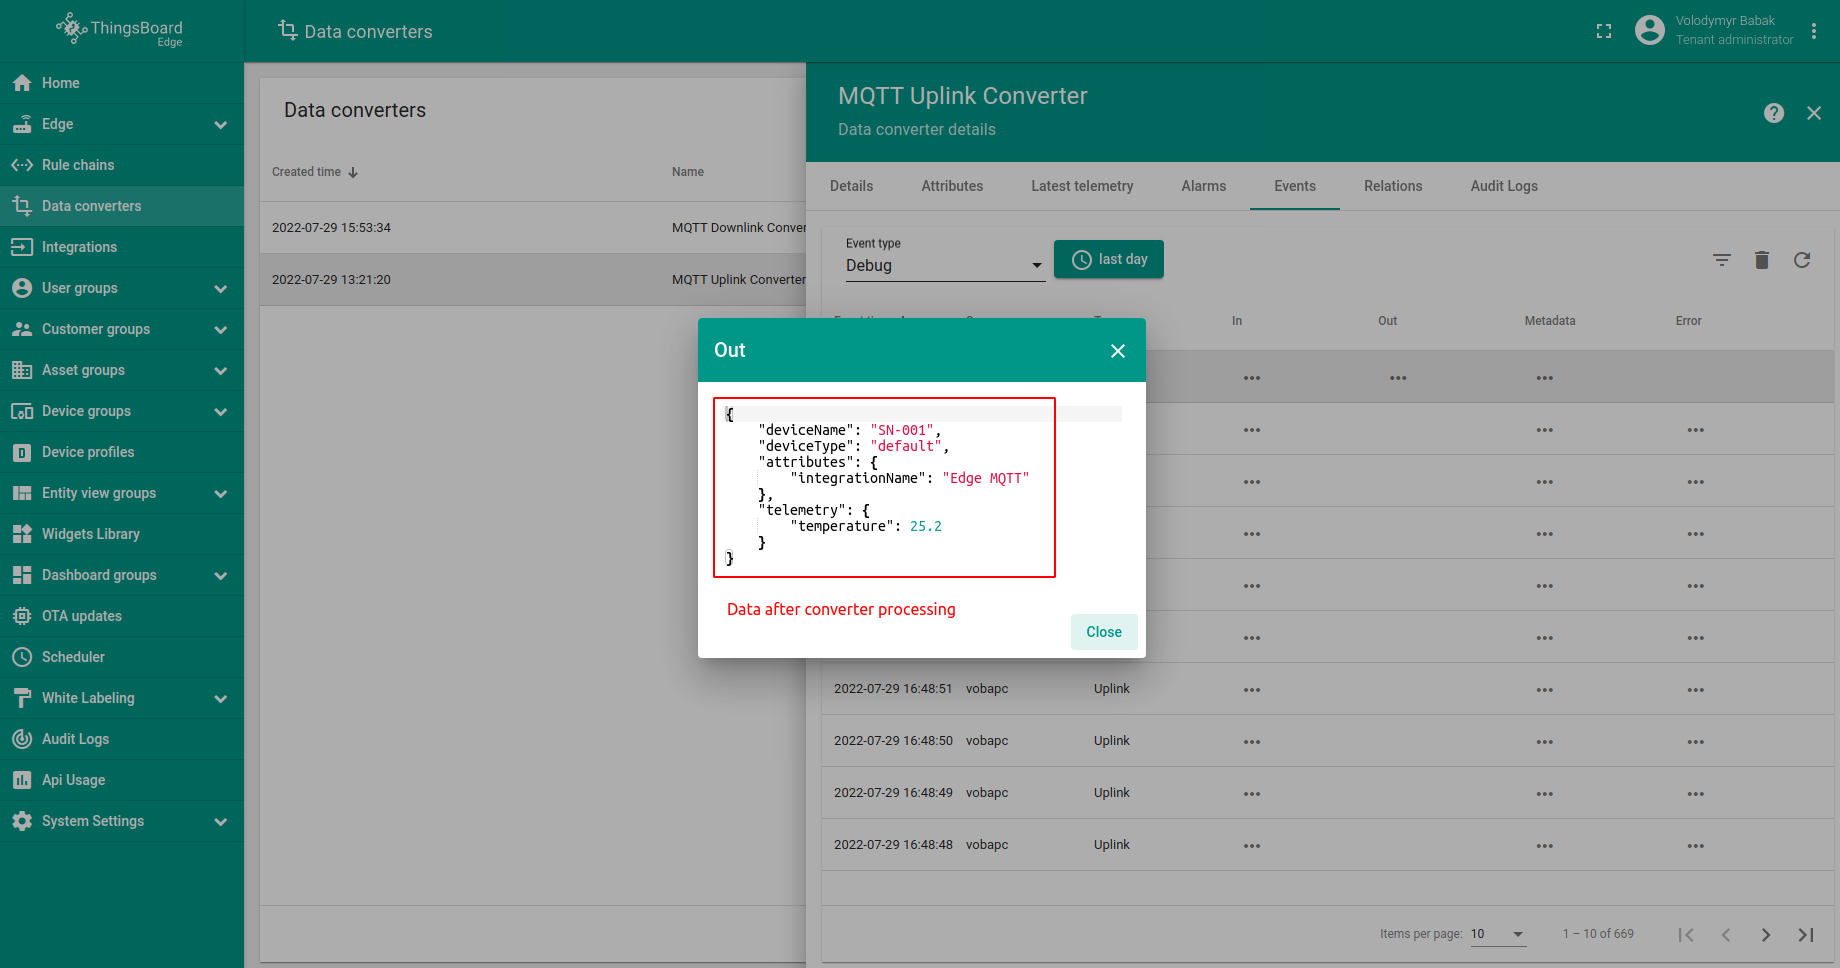The image size is (1840, 968).
Task: Go to Widgets Library
Action: pos(122,534)
